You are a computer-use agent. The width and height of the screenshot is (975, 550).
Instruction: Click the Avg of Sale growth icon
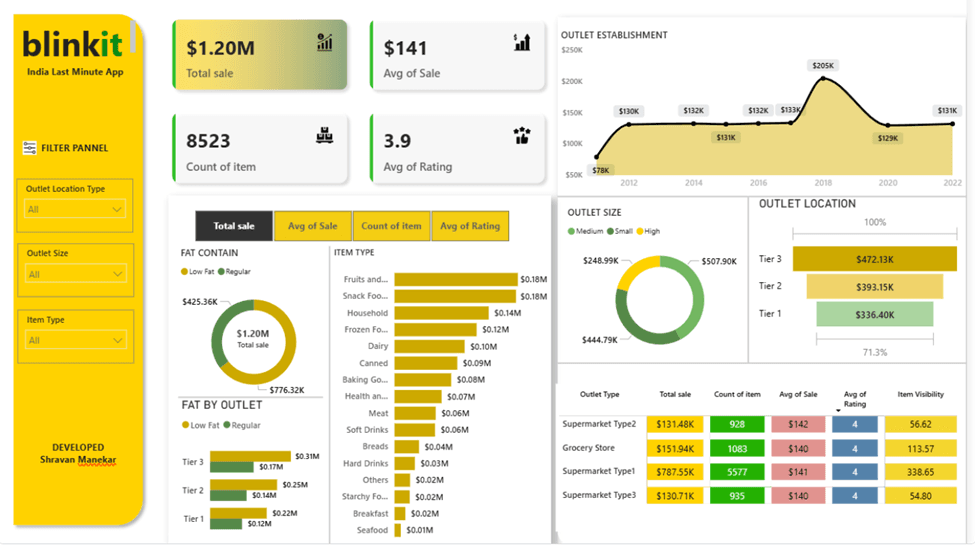[522, 42]
